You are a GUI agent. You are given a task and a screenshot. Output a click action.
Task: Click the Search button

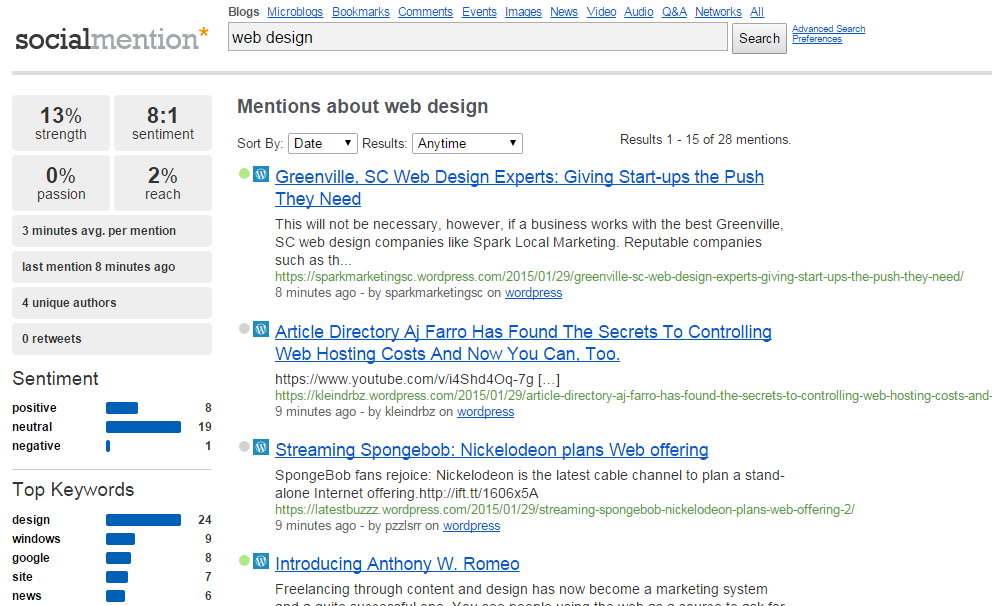coord(759,39)
